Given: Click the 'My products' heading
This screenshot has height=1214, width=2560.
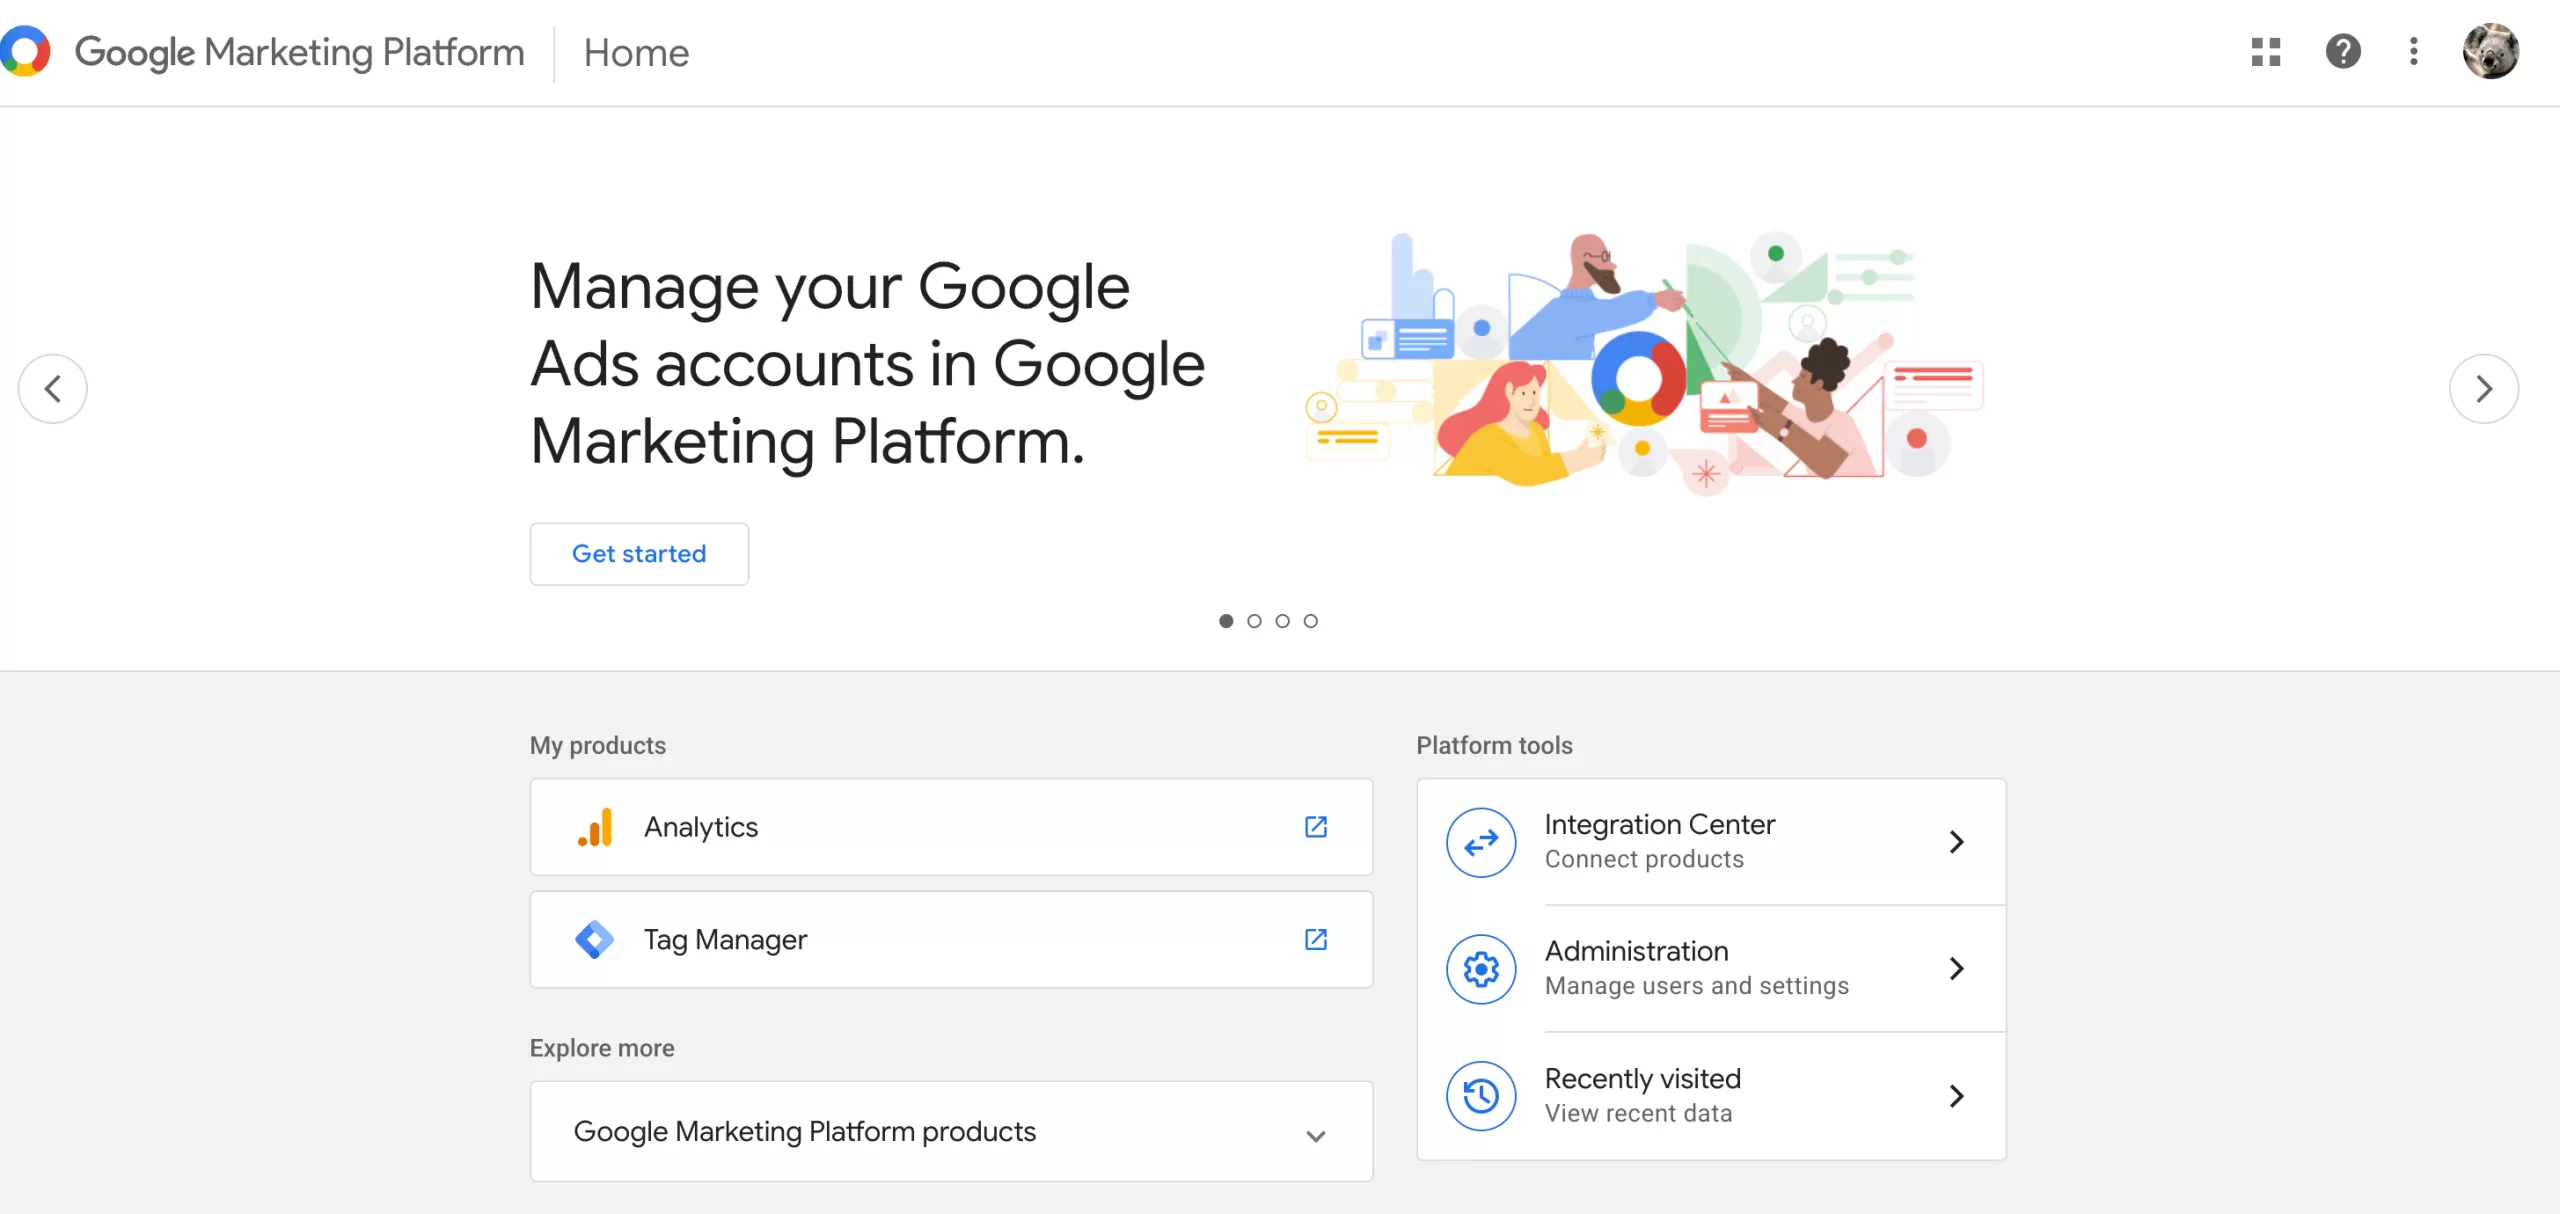Looking at the screenshot, I should click(598, 746).
